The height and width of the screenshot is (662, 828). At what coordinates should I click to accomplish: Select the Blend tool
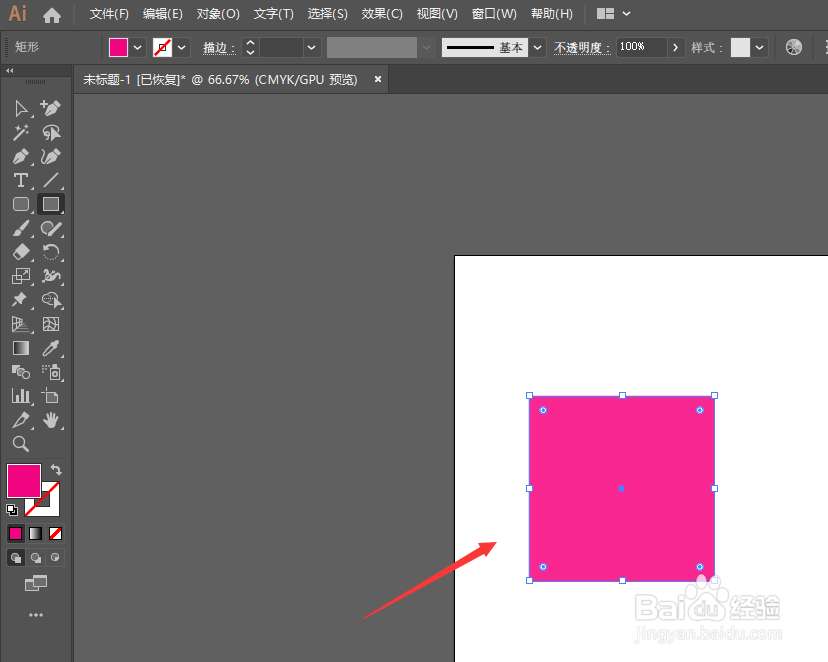point(21,372)
